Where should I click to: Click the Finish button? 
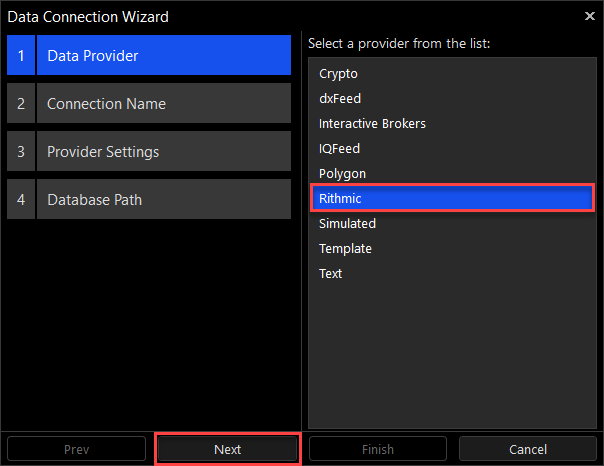point(376,450)
